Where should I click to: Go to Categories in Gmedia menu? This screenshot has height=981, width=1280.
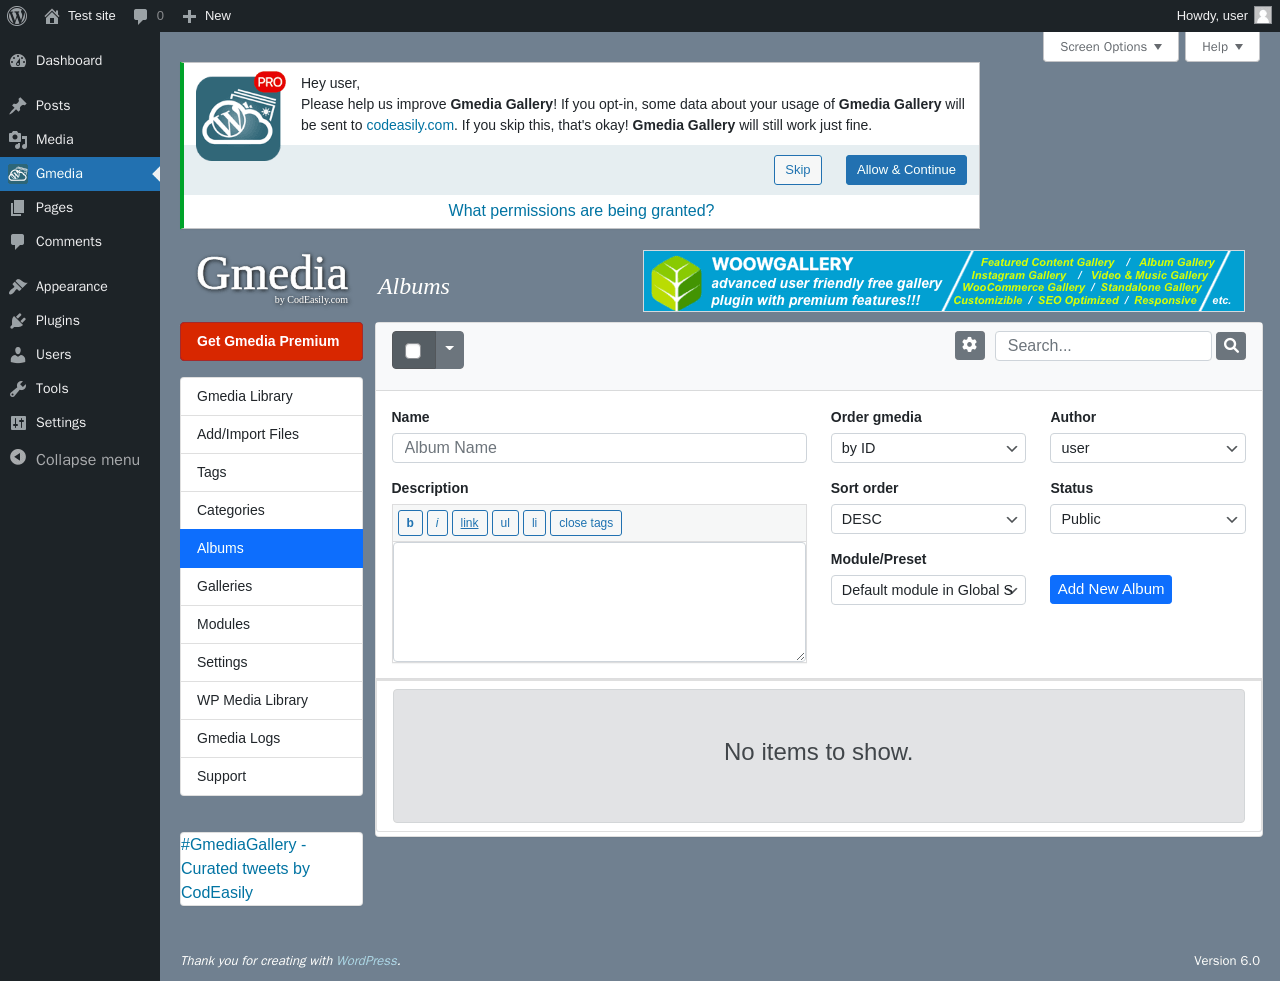coord(271,510)
